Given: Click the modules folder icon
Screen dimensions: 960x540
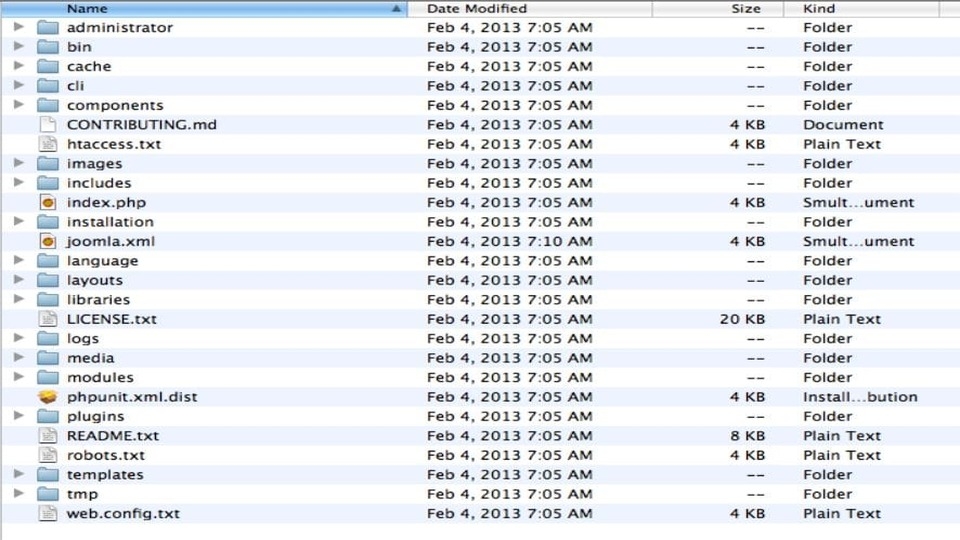Looking at the screenshot, I should pos(48,377).
